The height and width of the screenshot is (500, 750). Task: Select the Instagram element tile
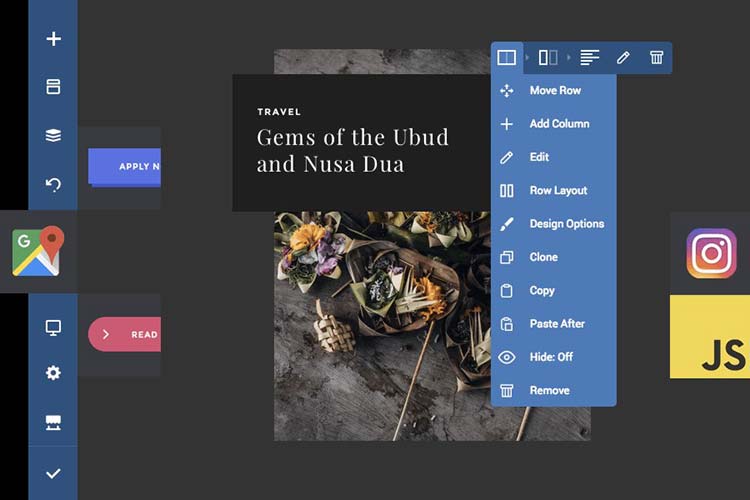[x=711, y=253]
